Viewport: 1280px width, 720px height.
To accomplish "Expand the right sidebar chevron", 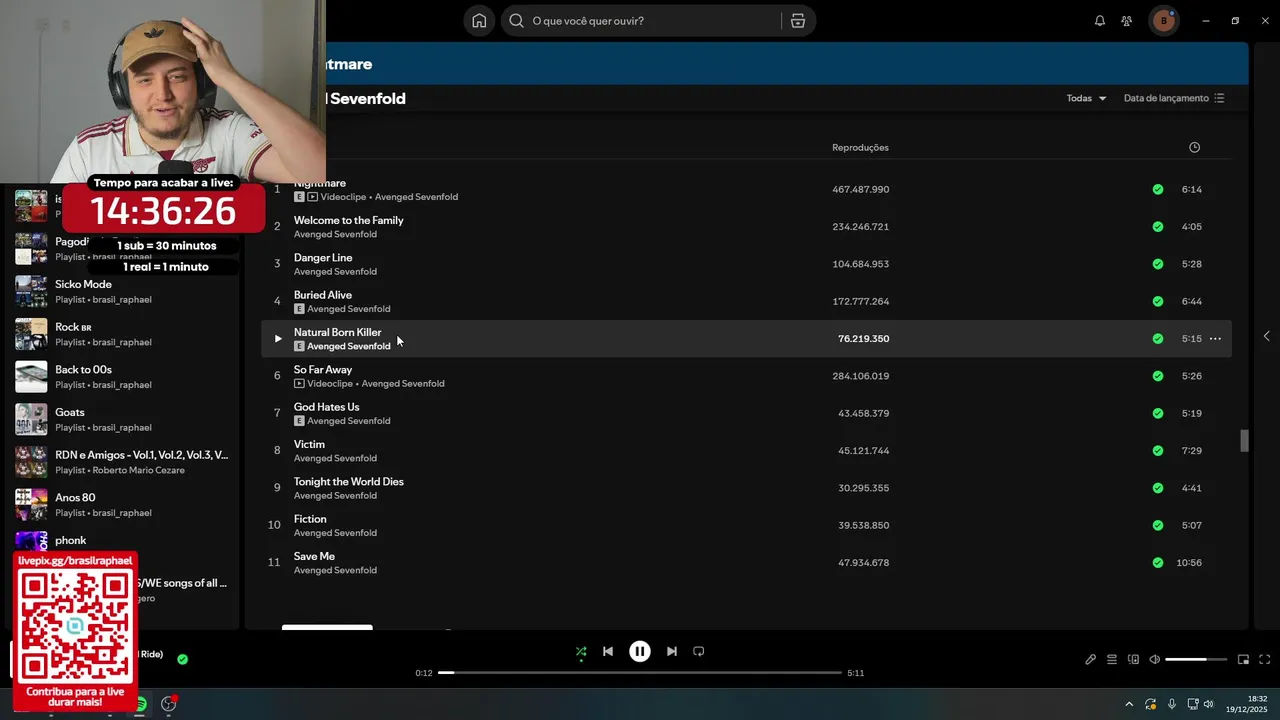I will 1266,336.
